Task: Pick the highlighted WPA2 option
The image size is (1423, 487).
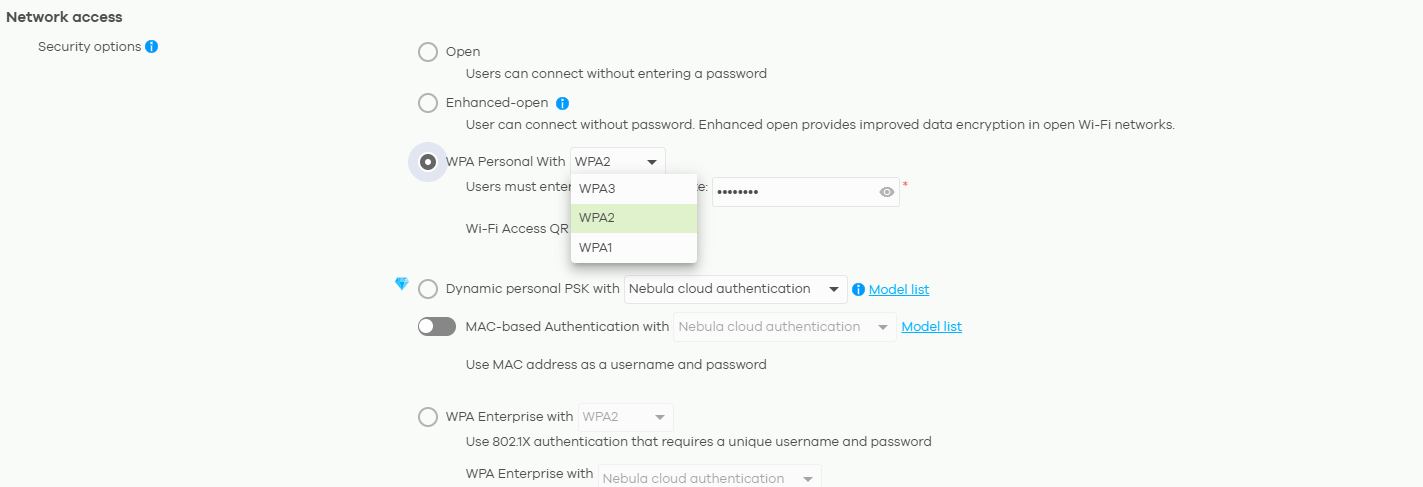Action: point(634,218)
